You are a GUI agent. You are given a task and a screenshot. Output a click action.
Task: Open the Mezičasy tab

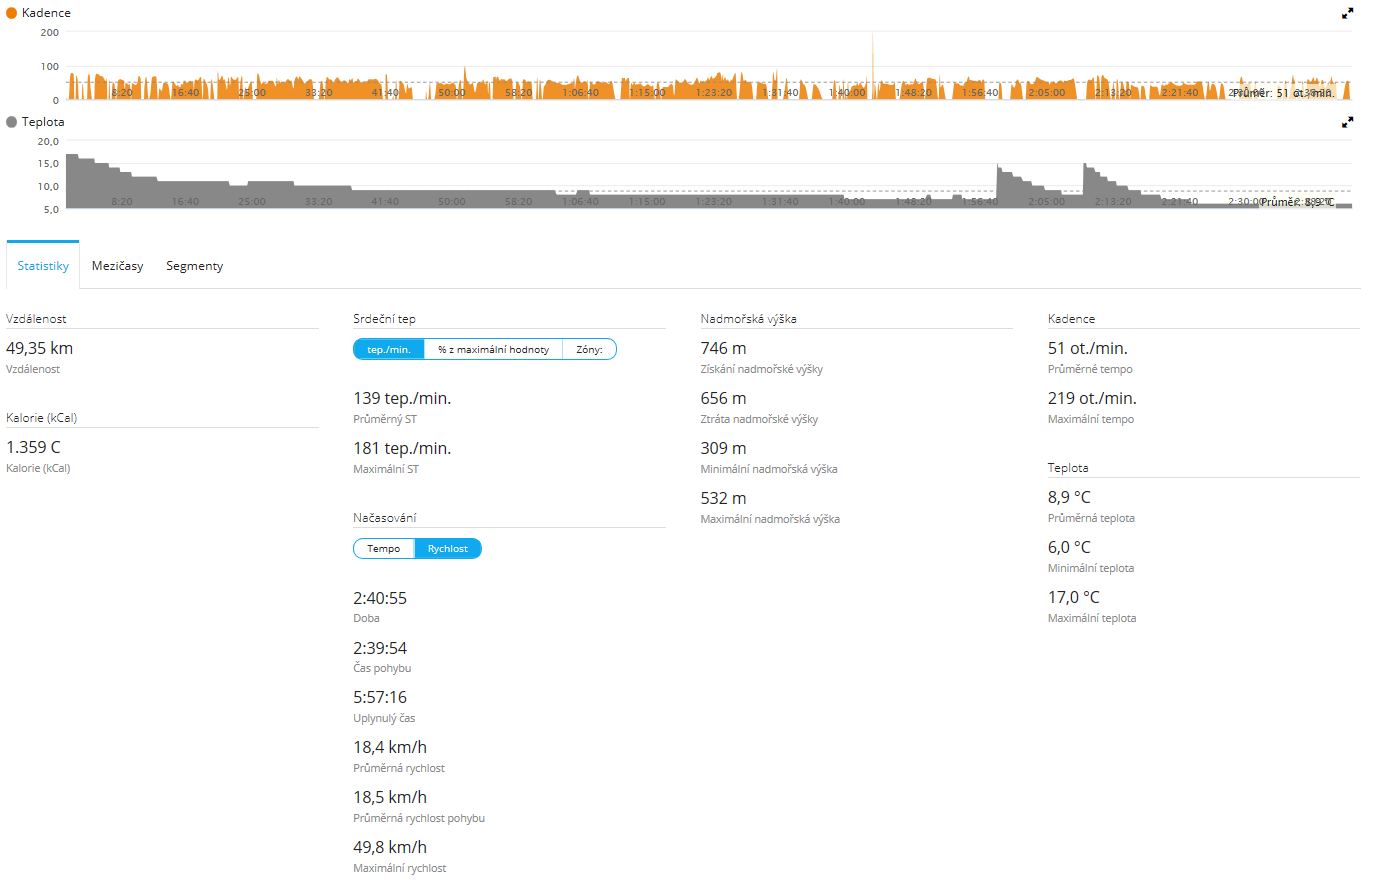pyautogui.click(x=117, y=266)
